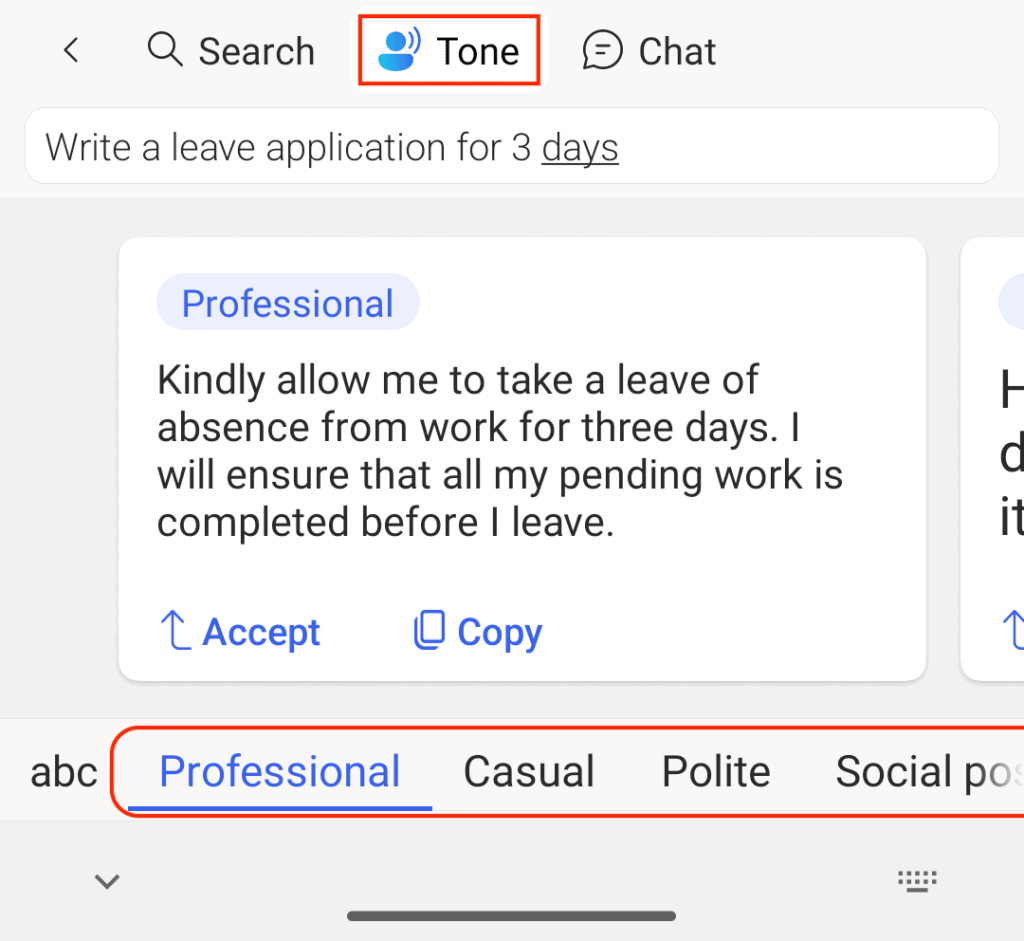Collapse the keyboard panel with the down chevron
Viewport: 1024px width, 941px height.
pos(106,881)
